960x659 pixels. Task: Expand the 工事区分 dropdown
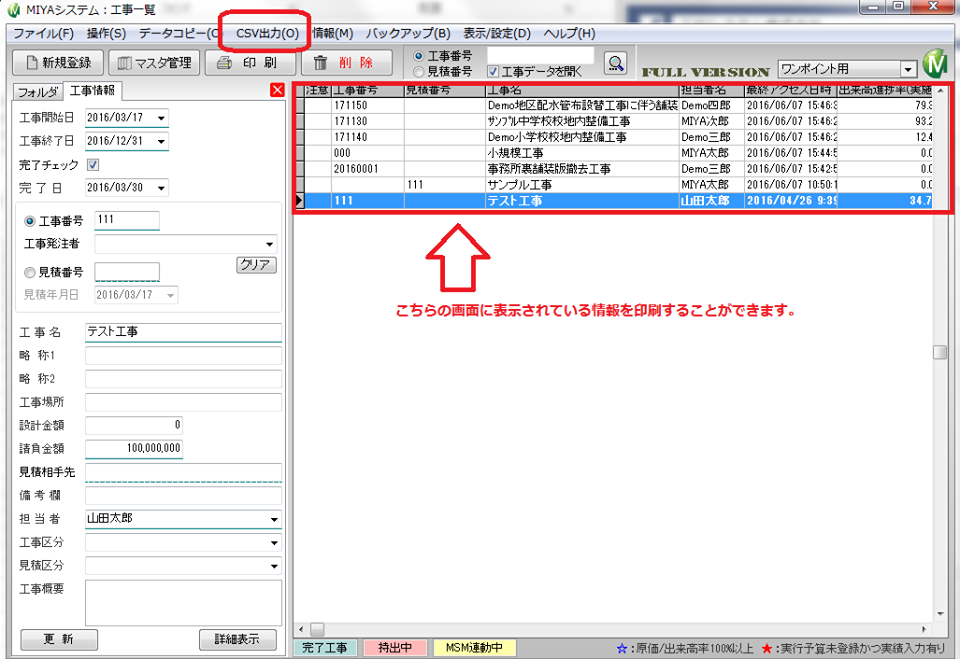[x=274, y=543]
